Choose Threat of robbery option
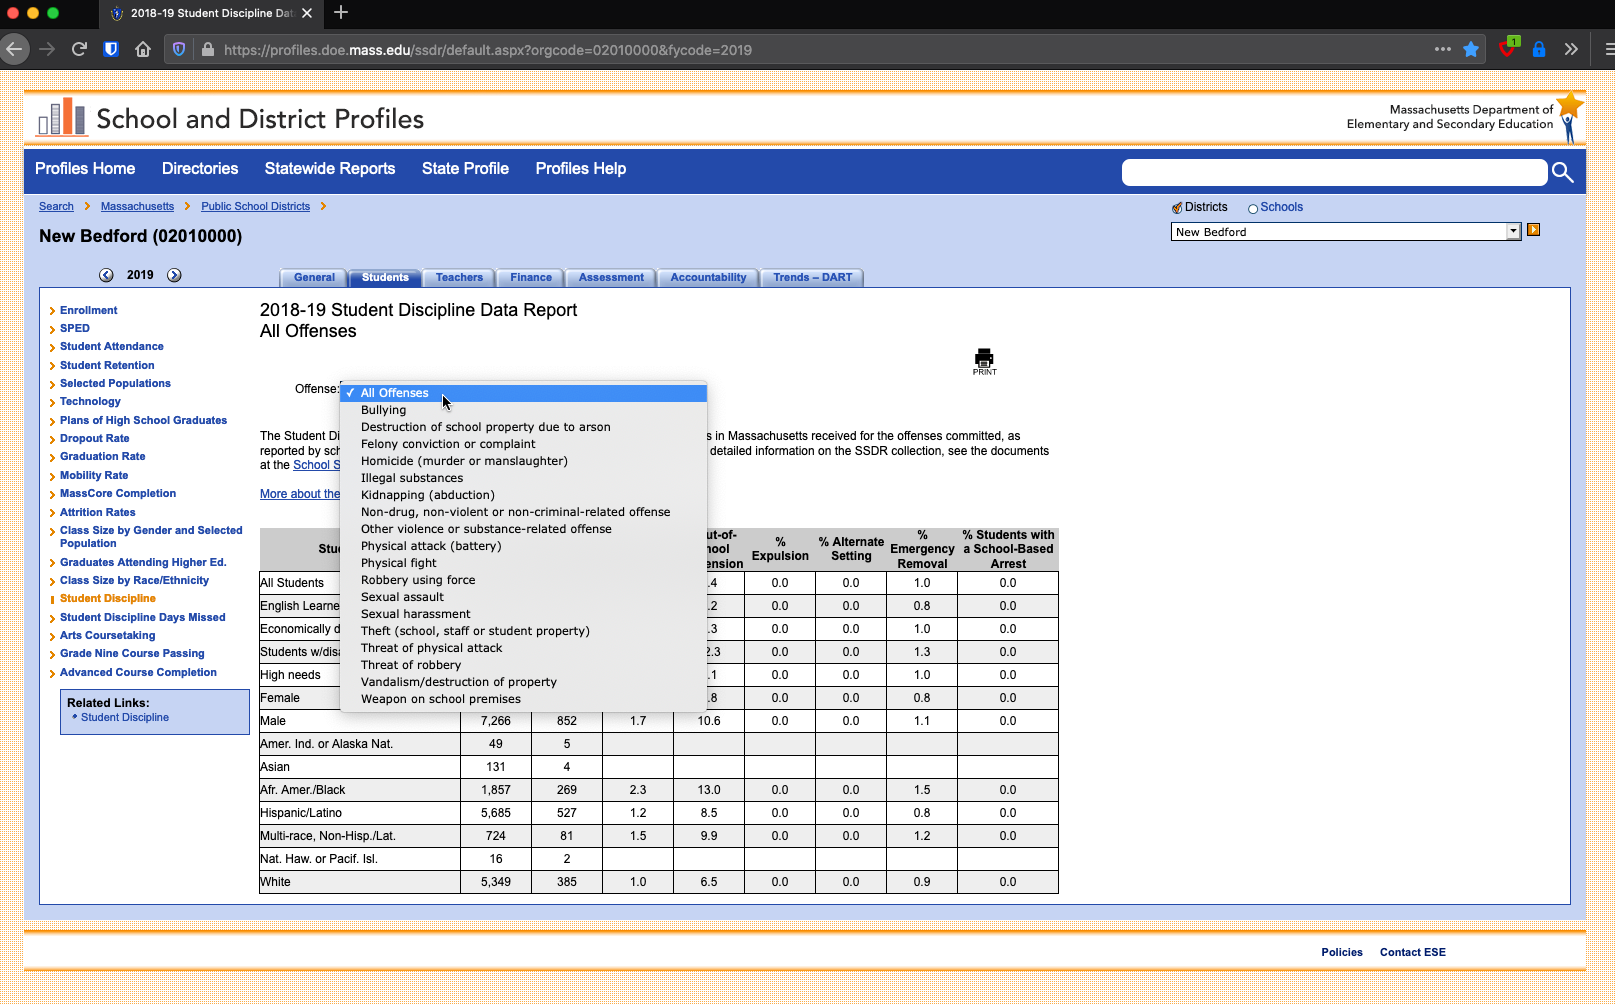The height and width of the screenshot is (1005, 1615). tap(523, 665)
